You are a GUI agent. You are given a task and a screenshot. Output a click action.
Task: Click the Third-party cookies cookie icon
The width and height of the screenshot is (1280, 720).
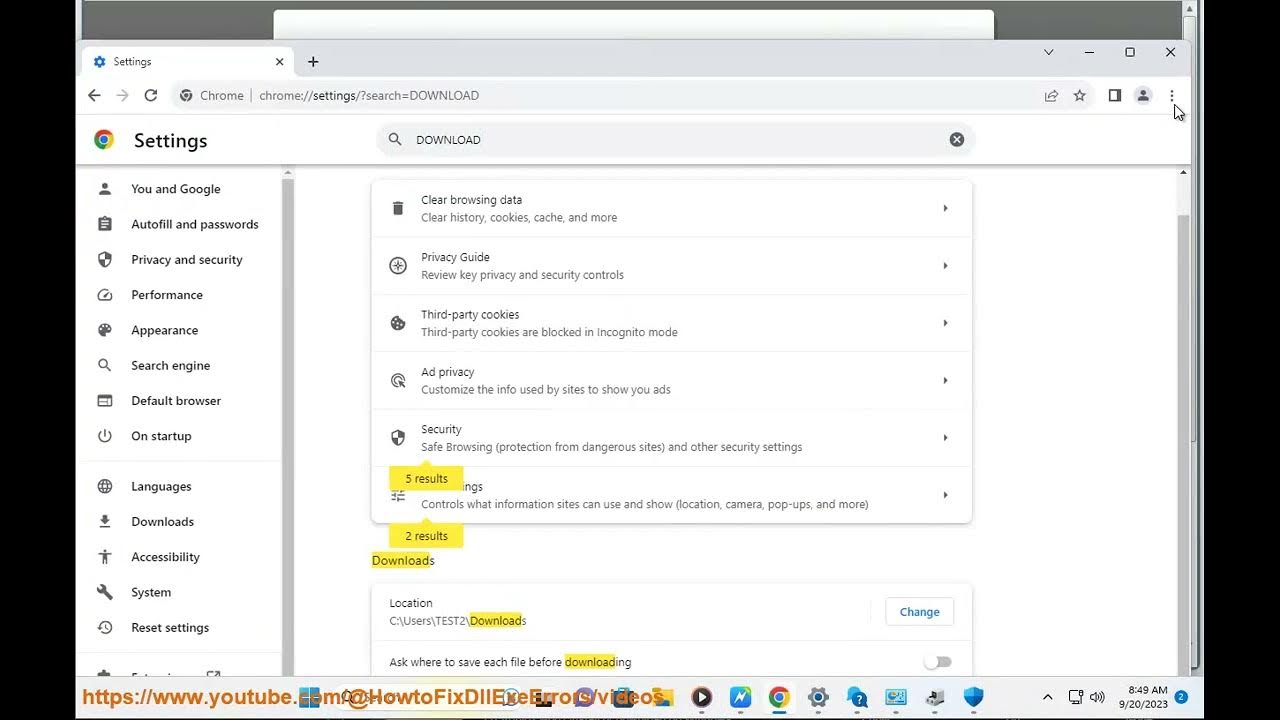tap(398, 323)
